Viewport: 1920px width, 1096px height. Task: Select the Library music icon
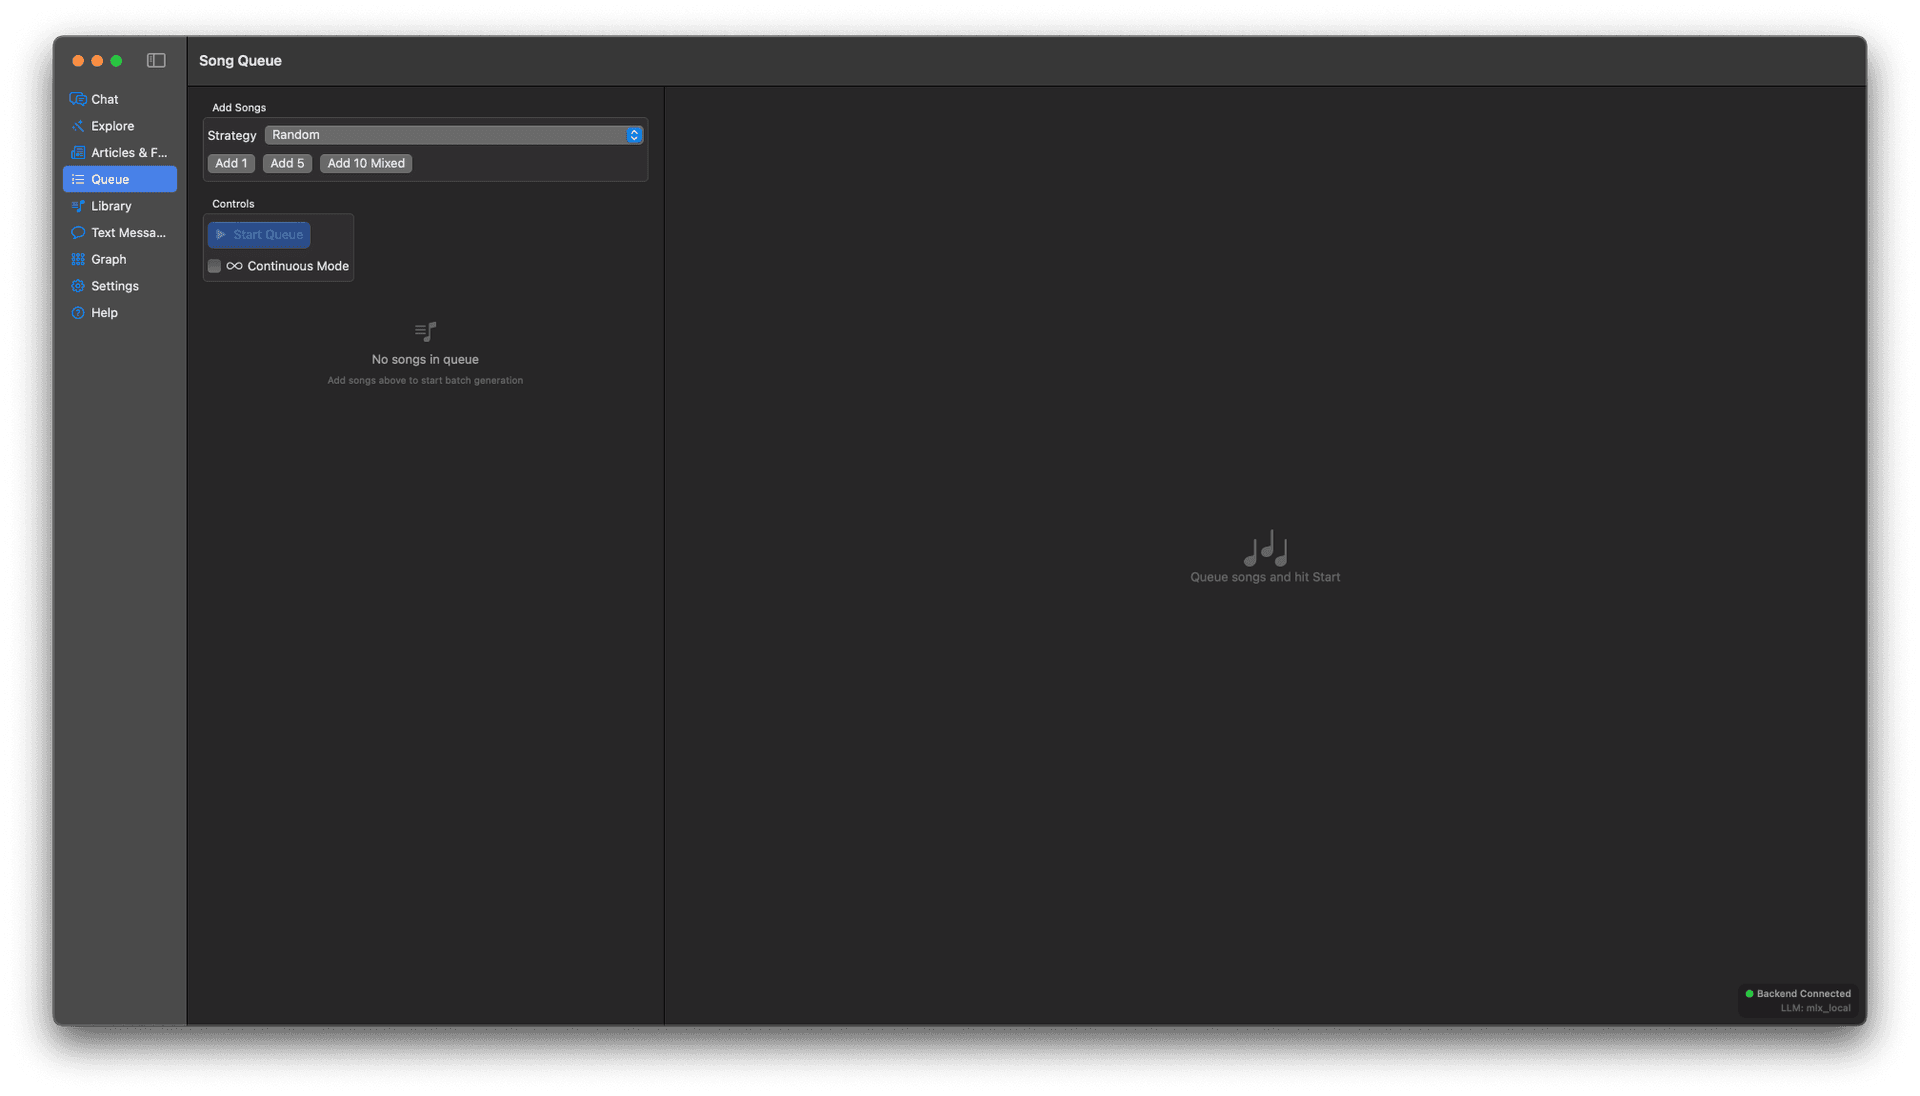(x=78, y=206)
